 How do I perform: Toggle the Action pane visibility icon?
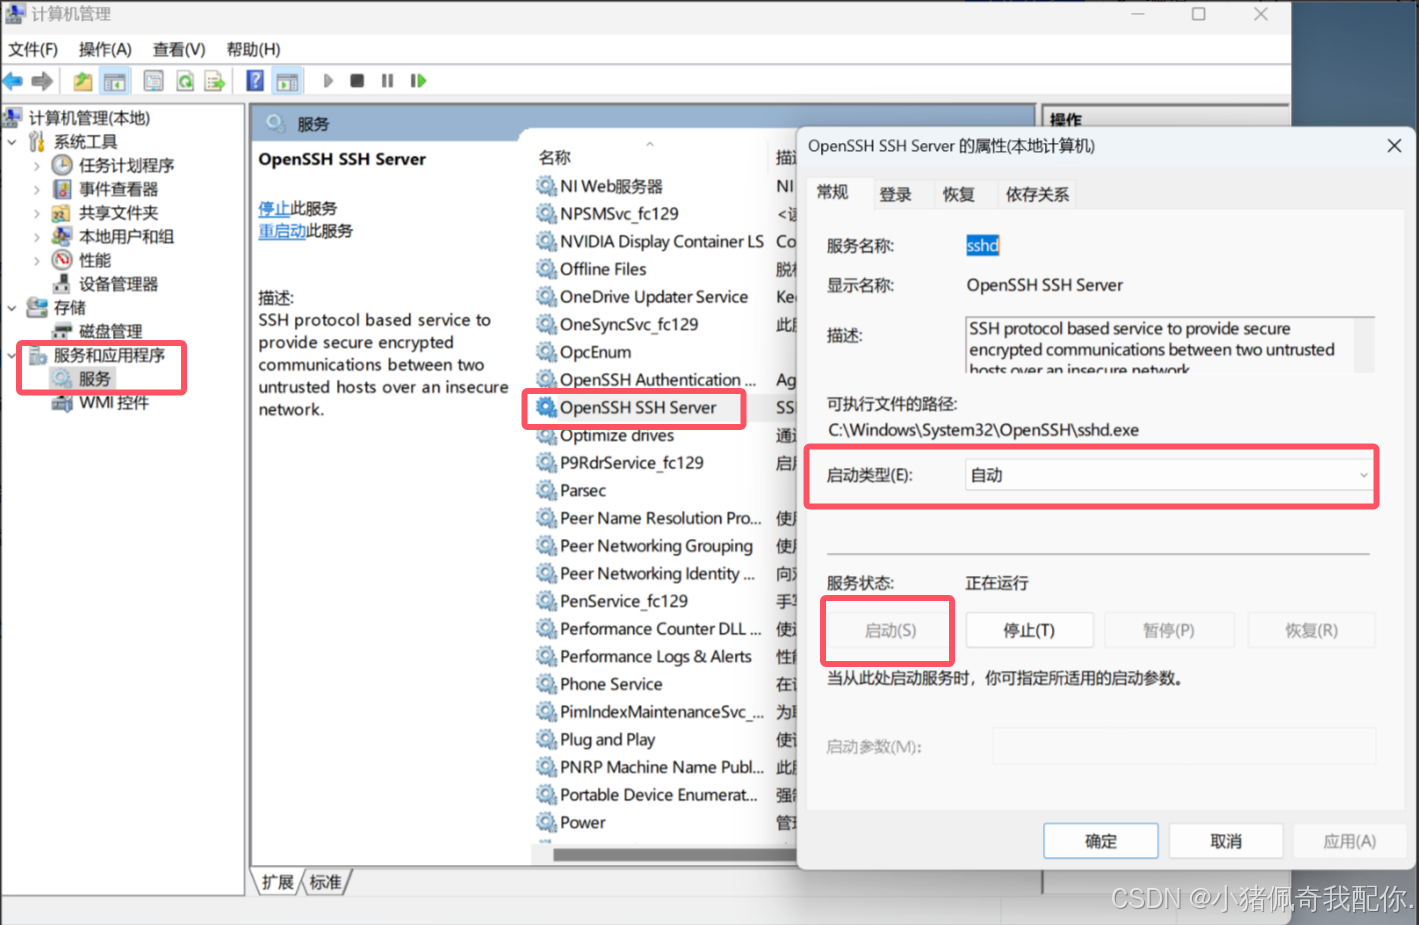287,81
